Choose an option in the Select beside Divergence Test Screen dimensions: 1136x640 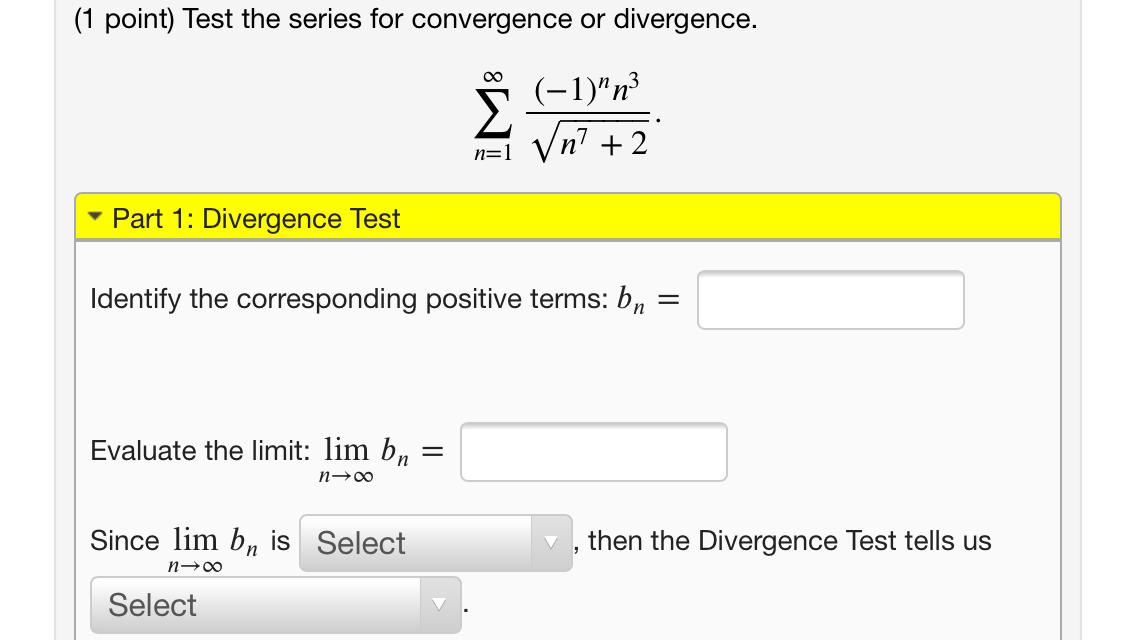[x=420, y=543]
